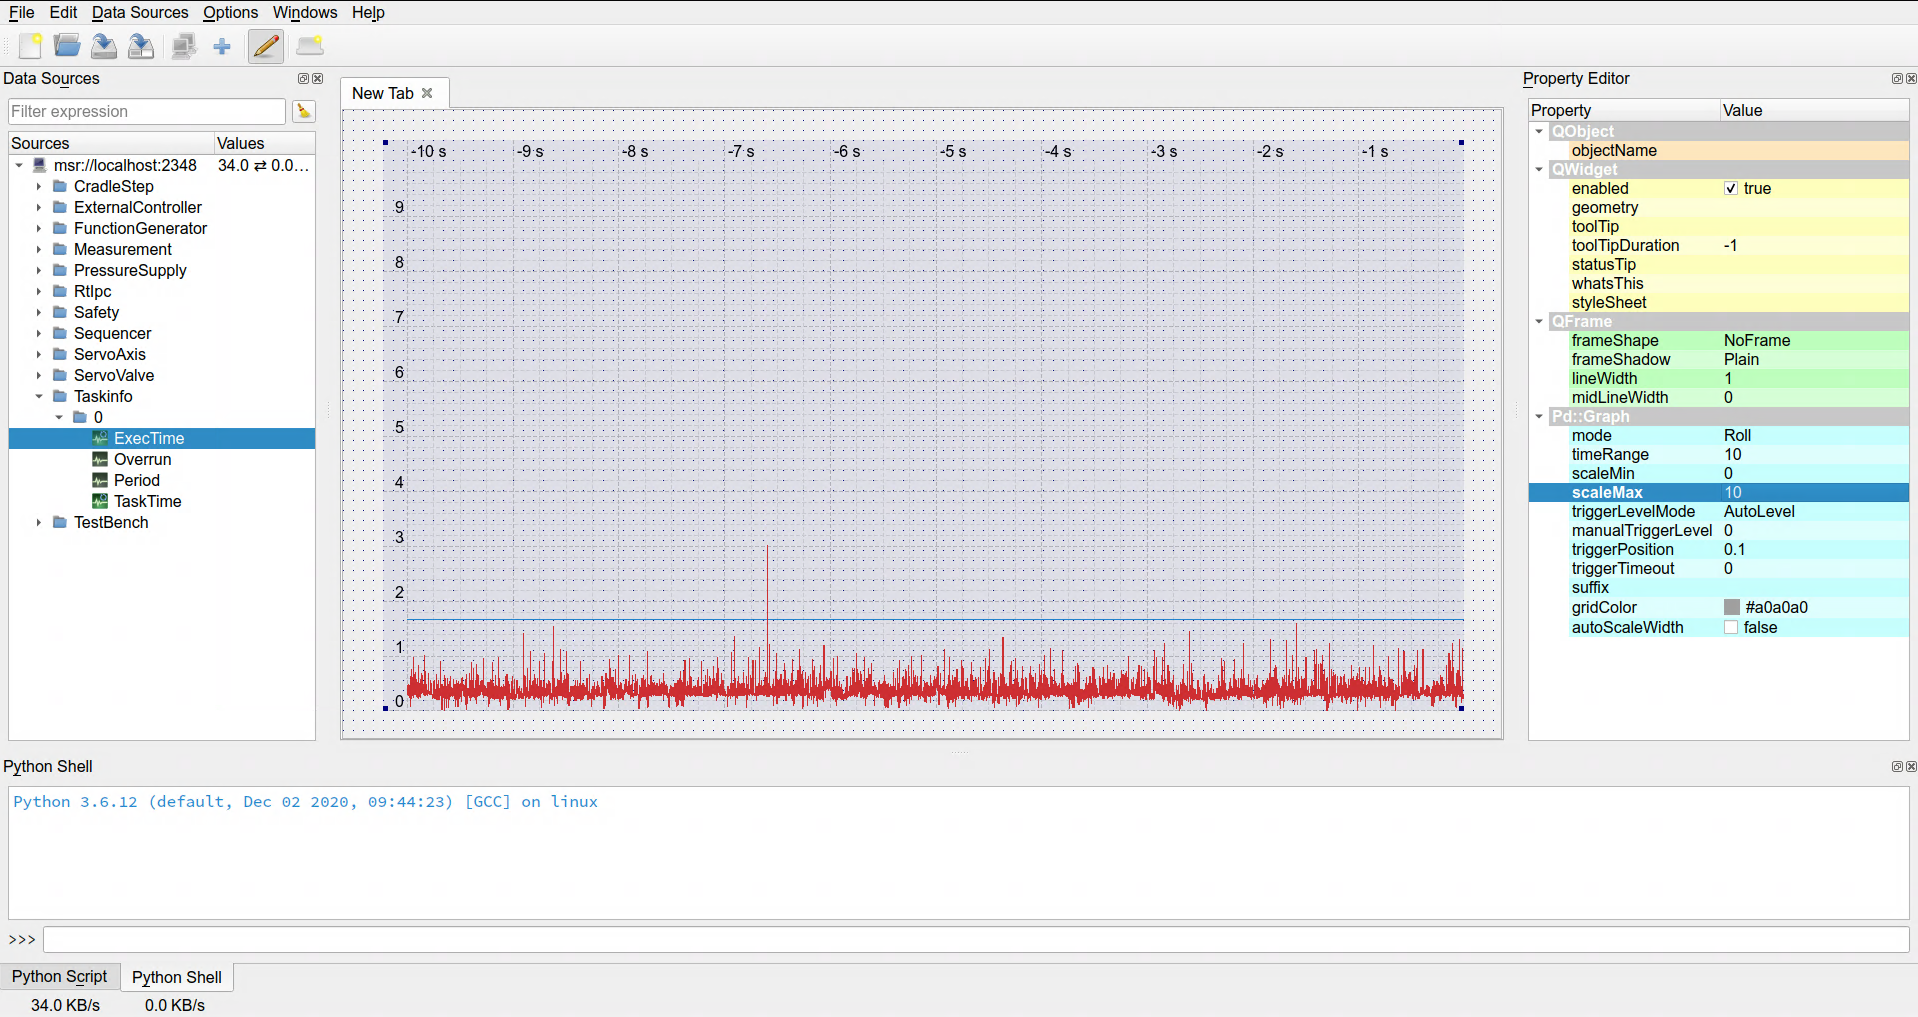Click the New layout document icon
Screen dimensions: 1918x1017
click(30, 46)
